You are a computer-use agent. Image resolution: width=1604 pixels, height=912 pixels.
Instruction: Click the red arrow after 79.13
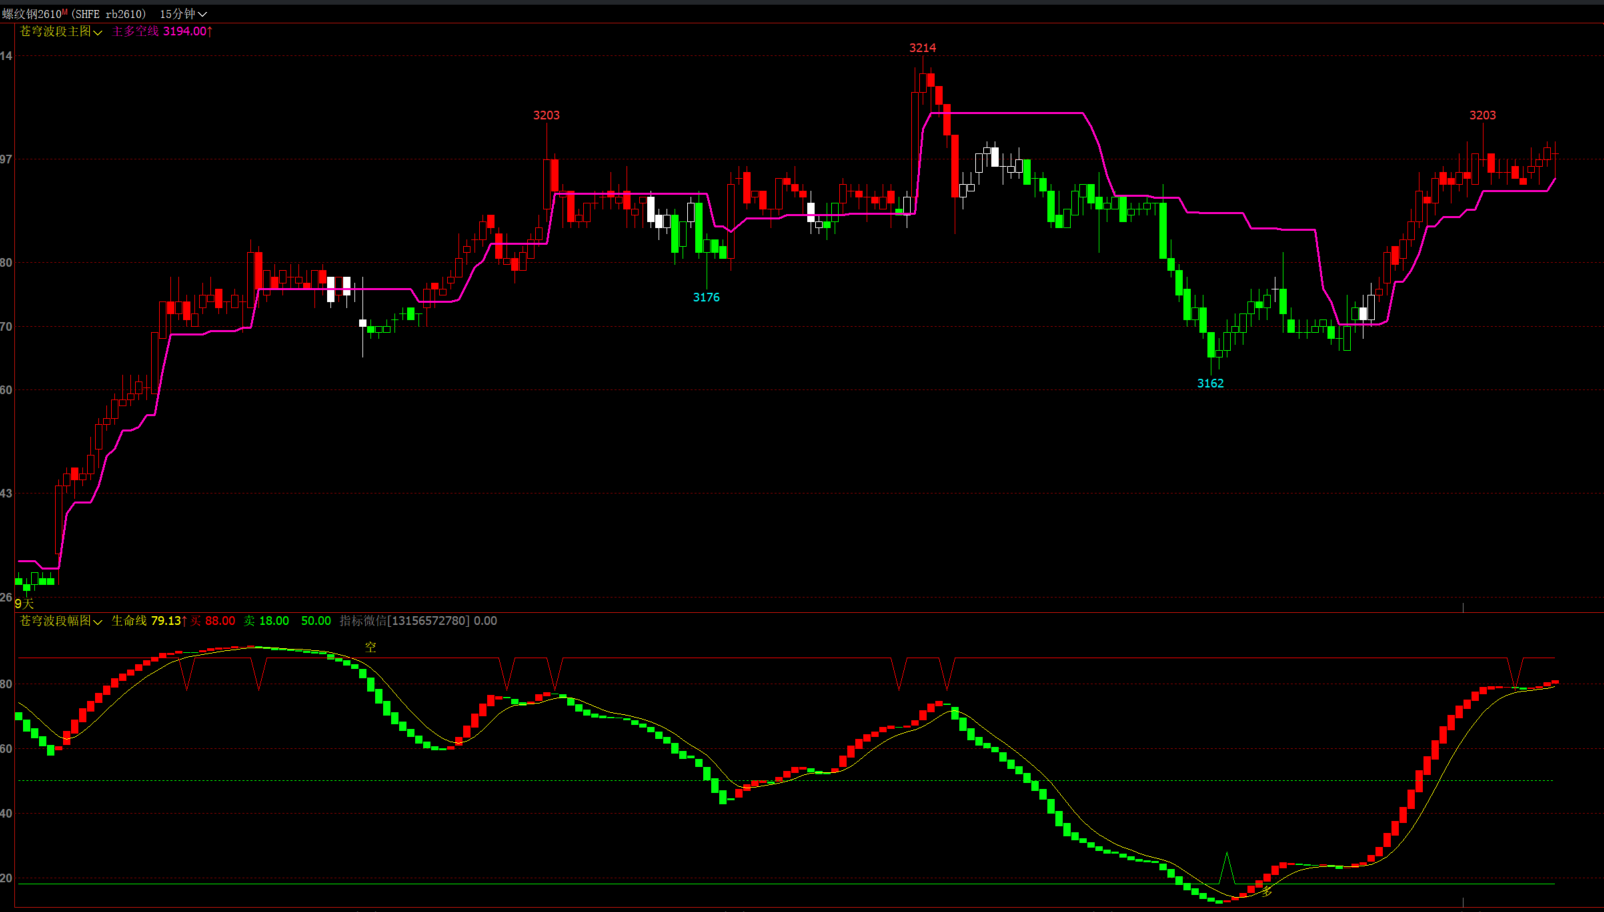coord(185,621)
